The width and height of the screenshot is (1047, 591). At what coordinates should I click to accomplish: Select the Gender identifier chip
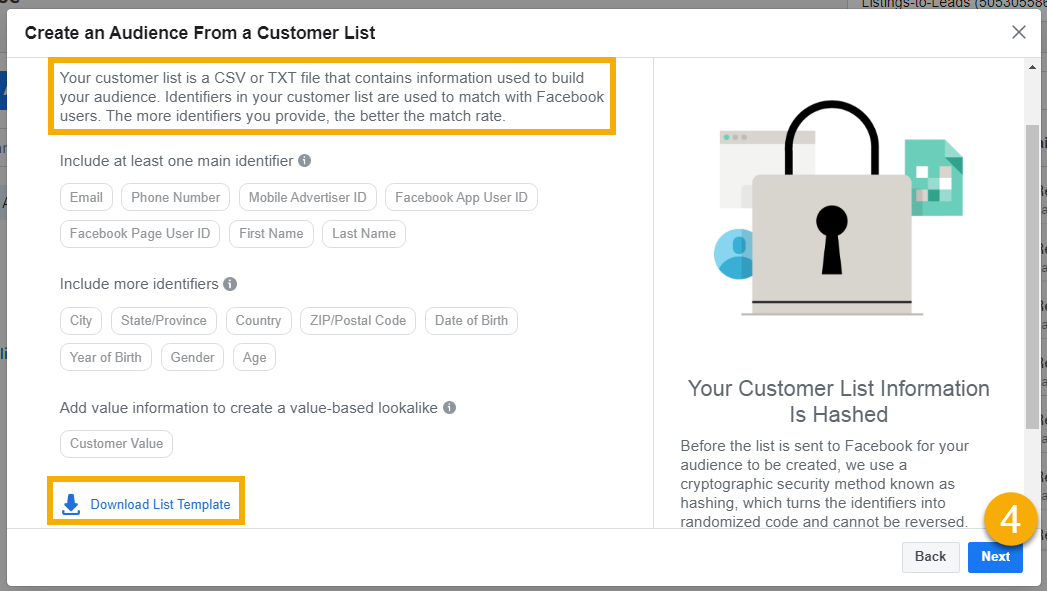click(x=192, y=357)
